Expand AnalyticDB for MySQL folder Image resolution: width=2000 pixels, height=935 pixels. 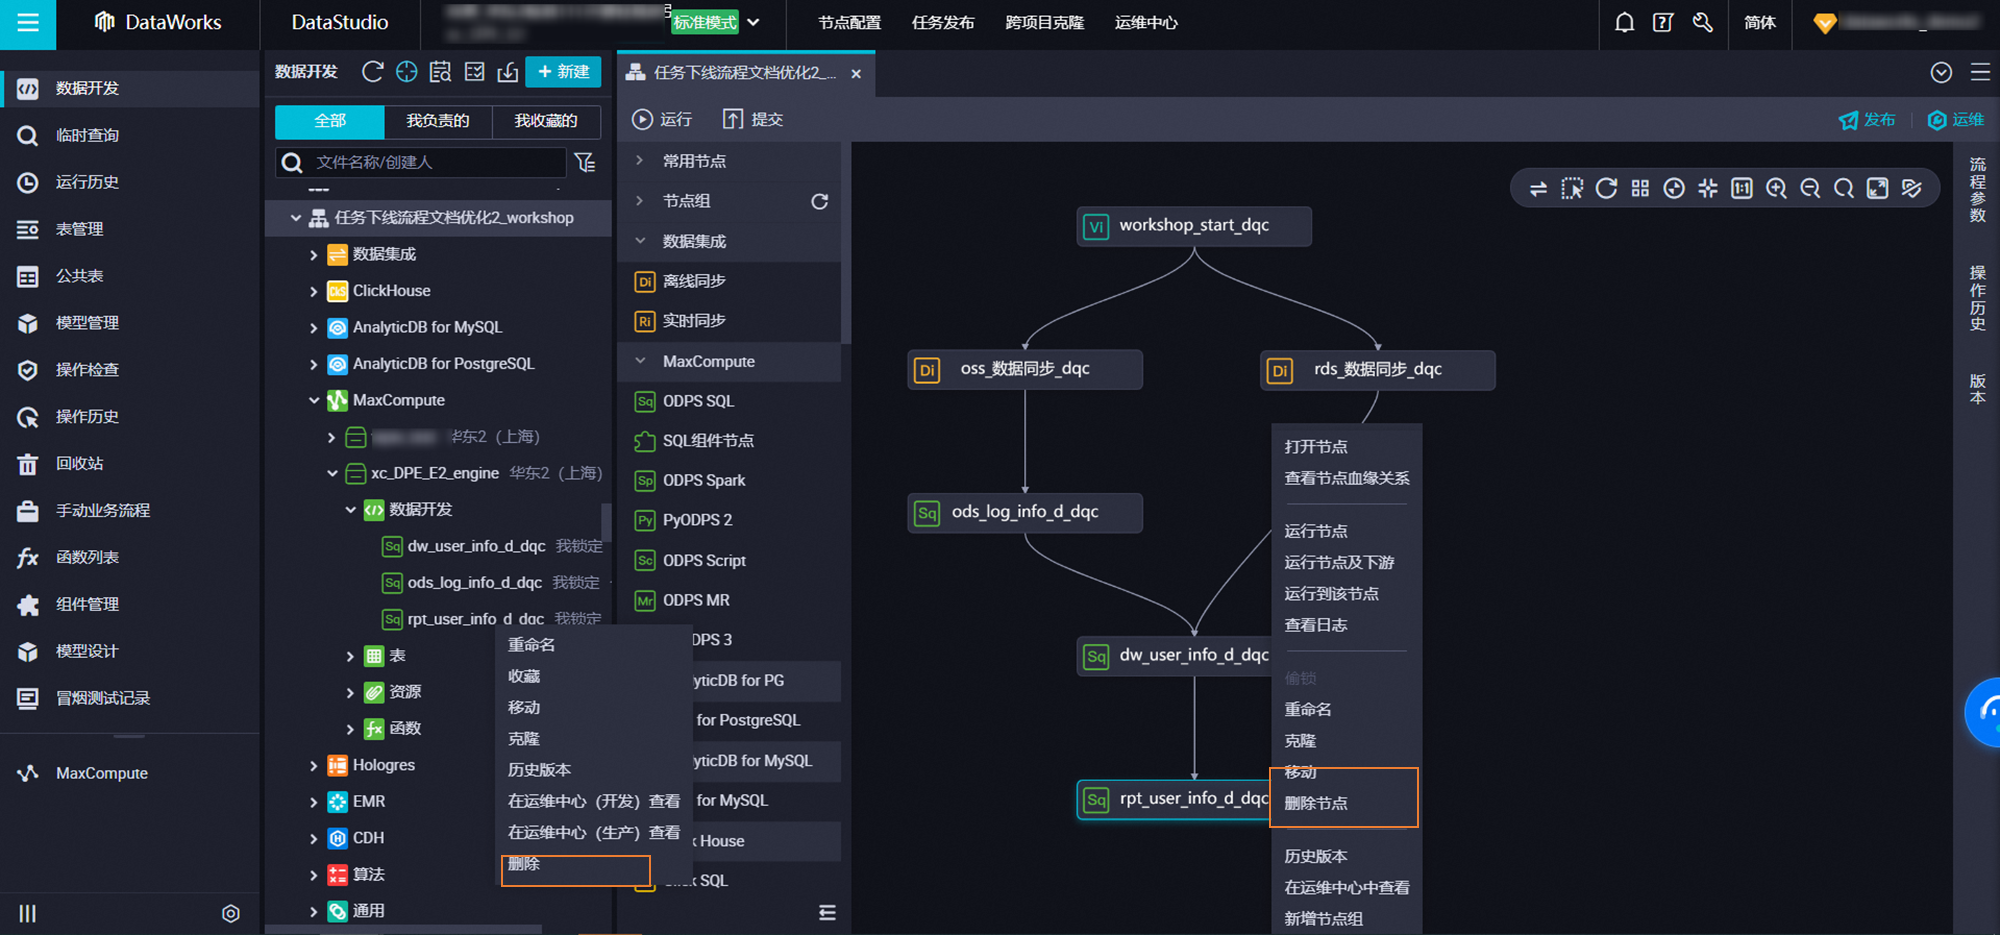(313, 328)
